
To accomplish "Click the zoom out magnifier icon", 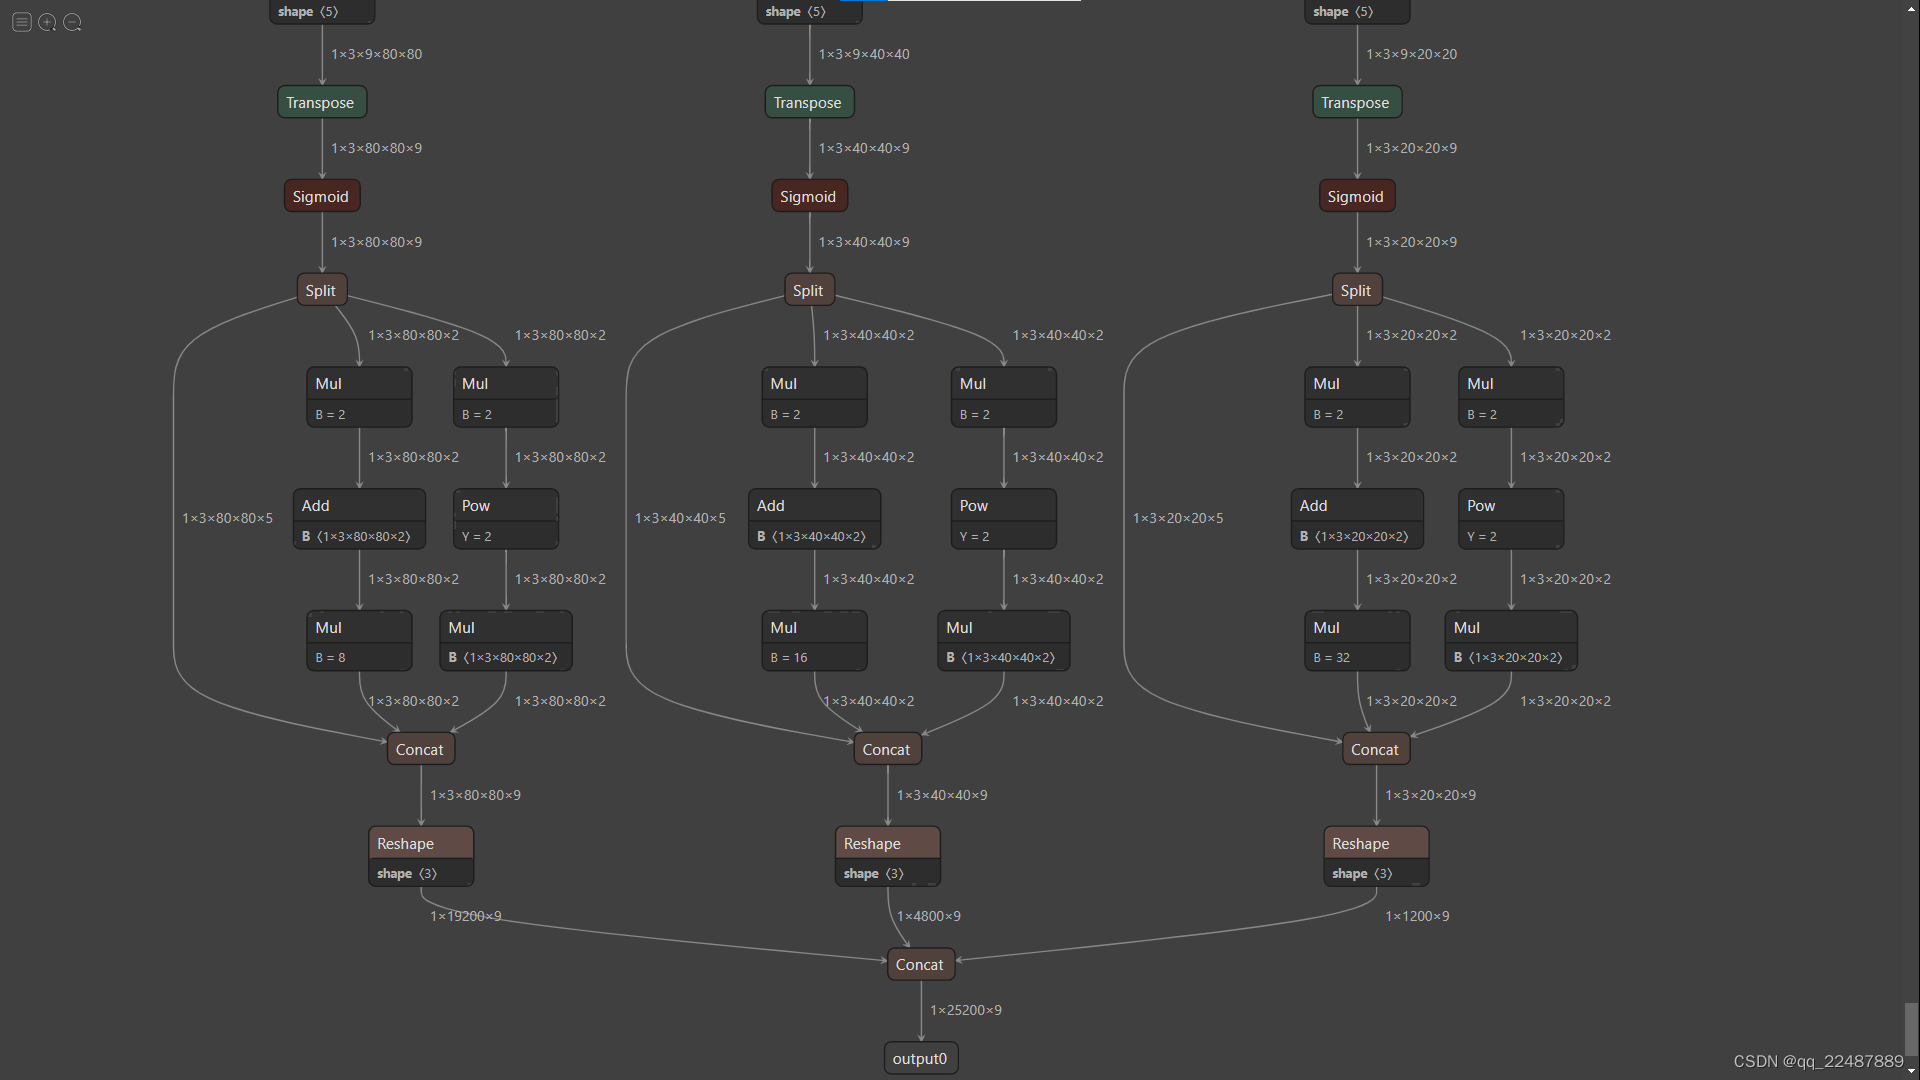I will click(x=73, y=22).
